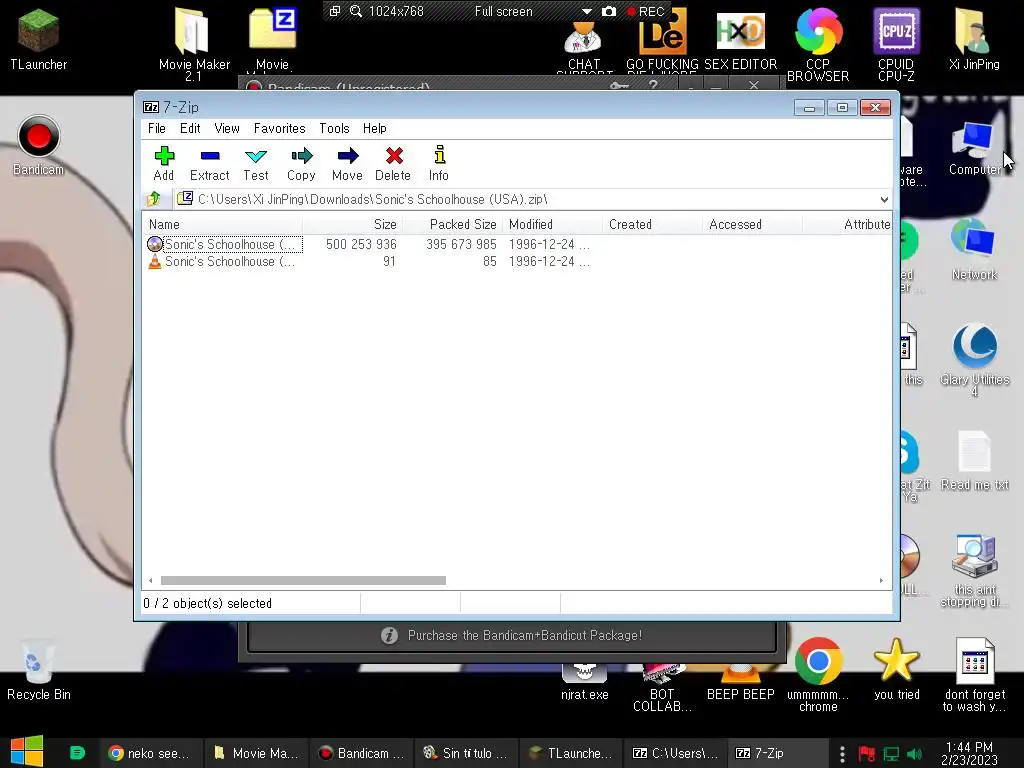The image size is (1024, 768).
Task: Click the 1024x768 resolution magnifier icon
Action: tap(356, 12)
